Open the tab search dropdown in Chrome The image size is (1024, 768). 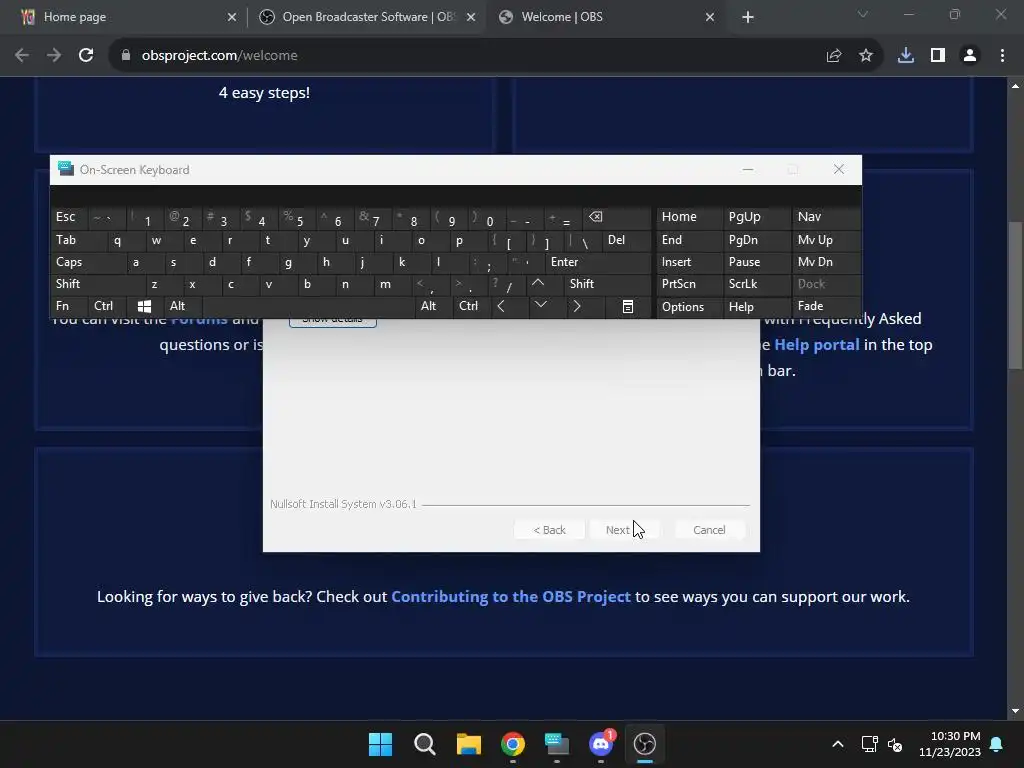coord(863,14)
